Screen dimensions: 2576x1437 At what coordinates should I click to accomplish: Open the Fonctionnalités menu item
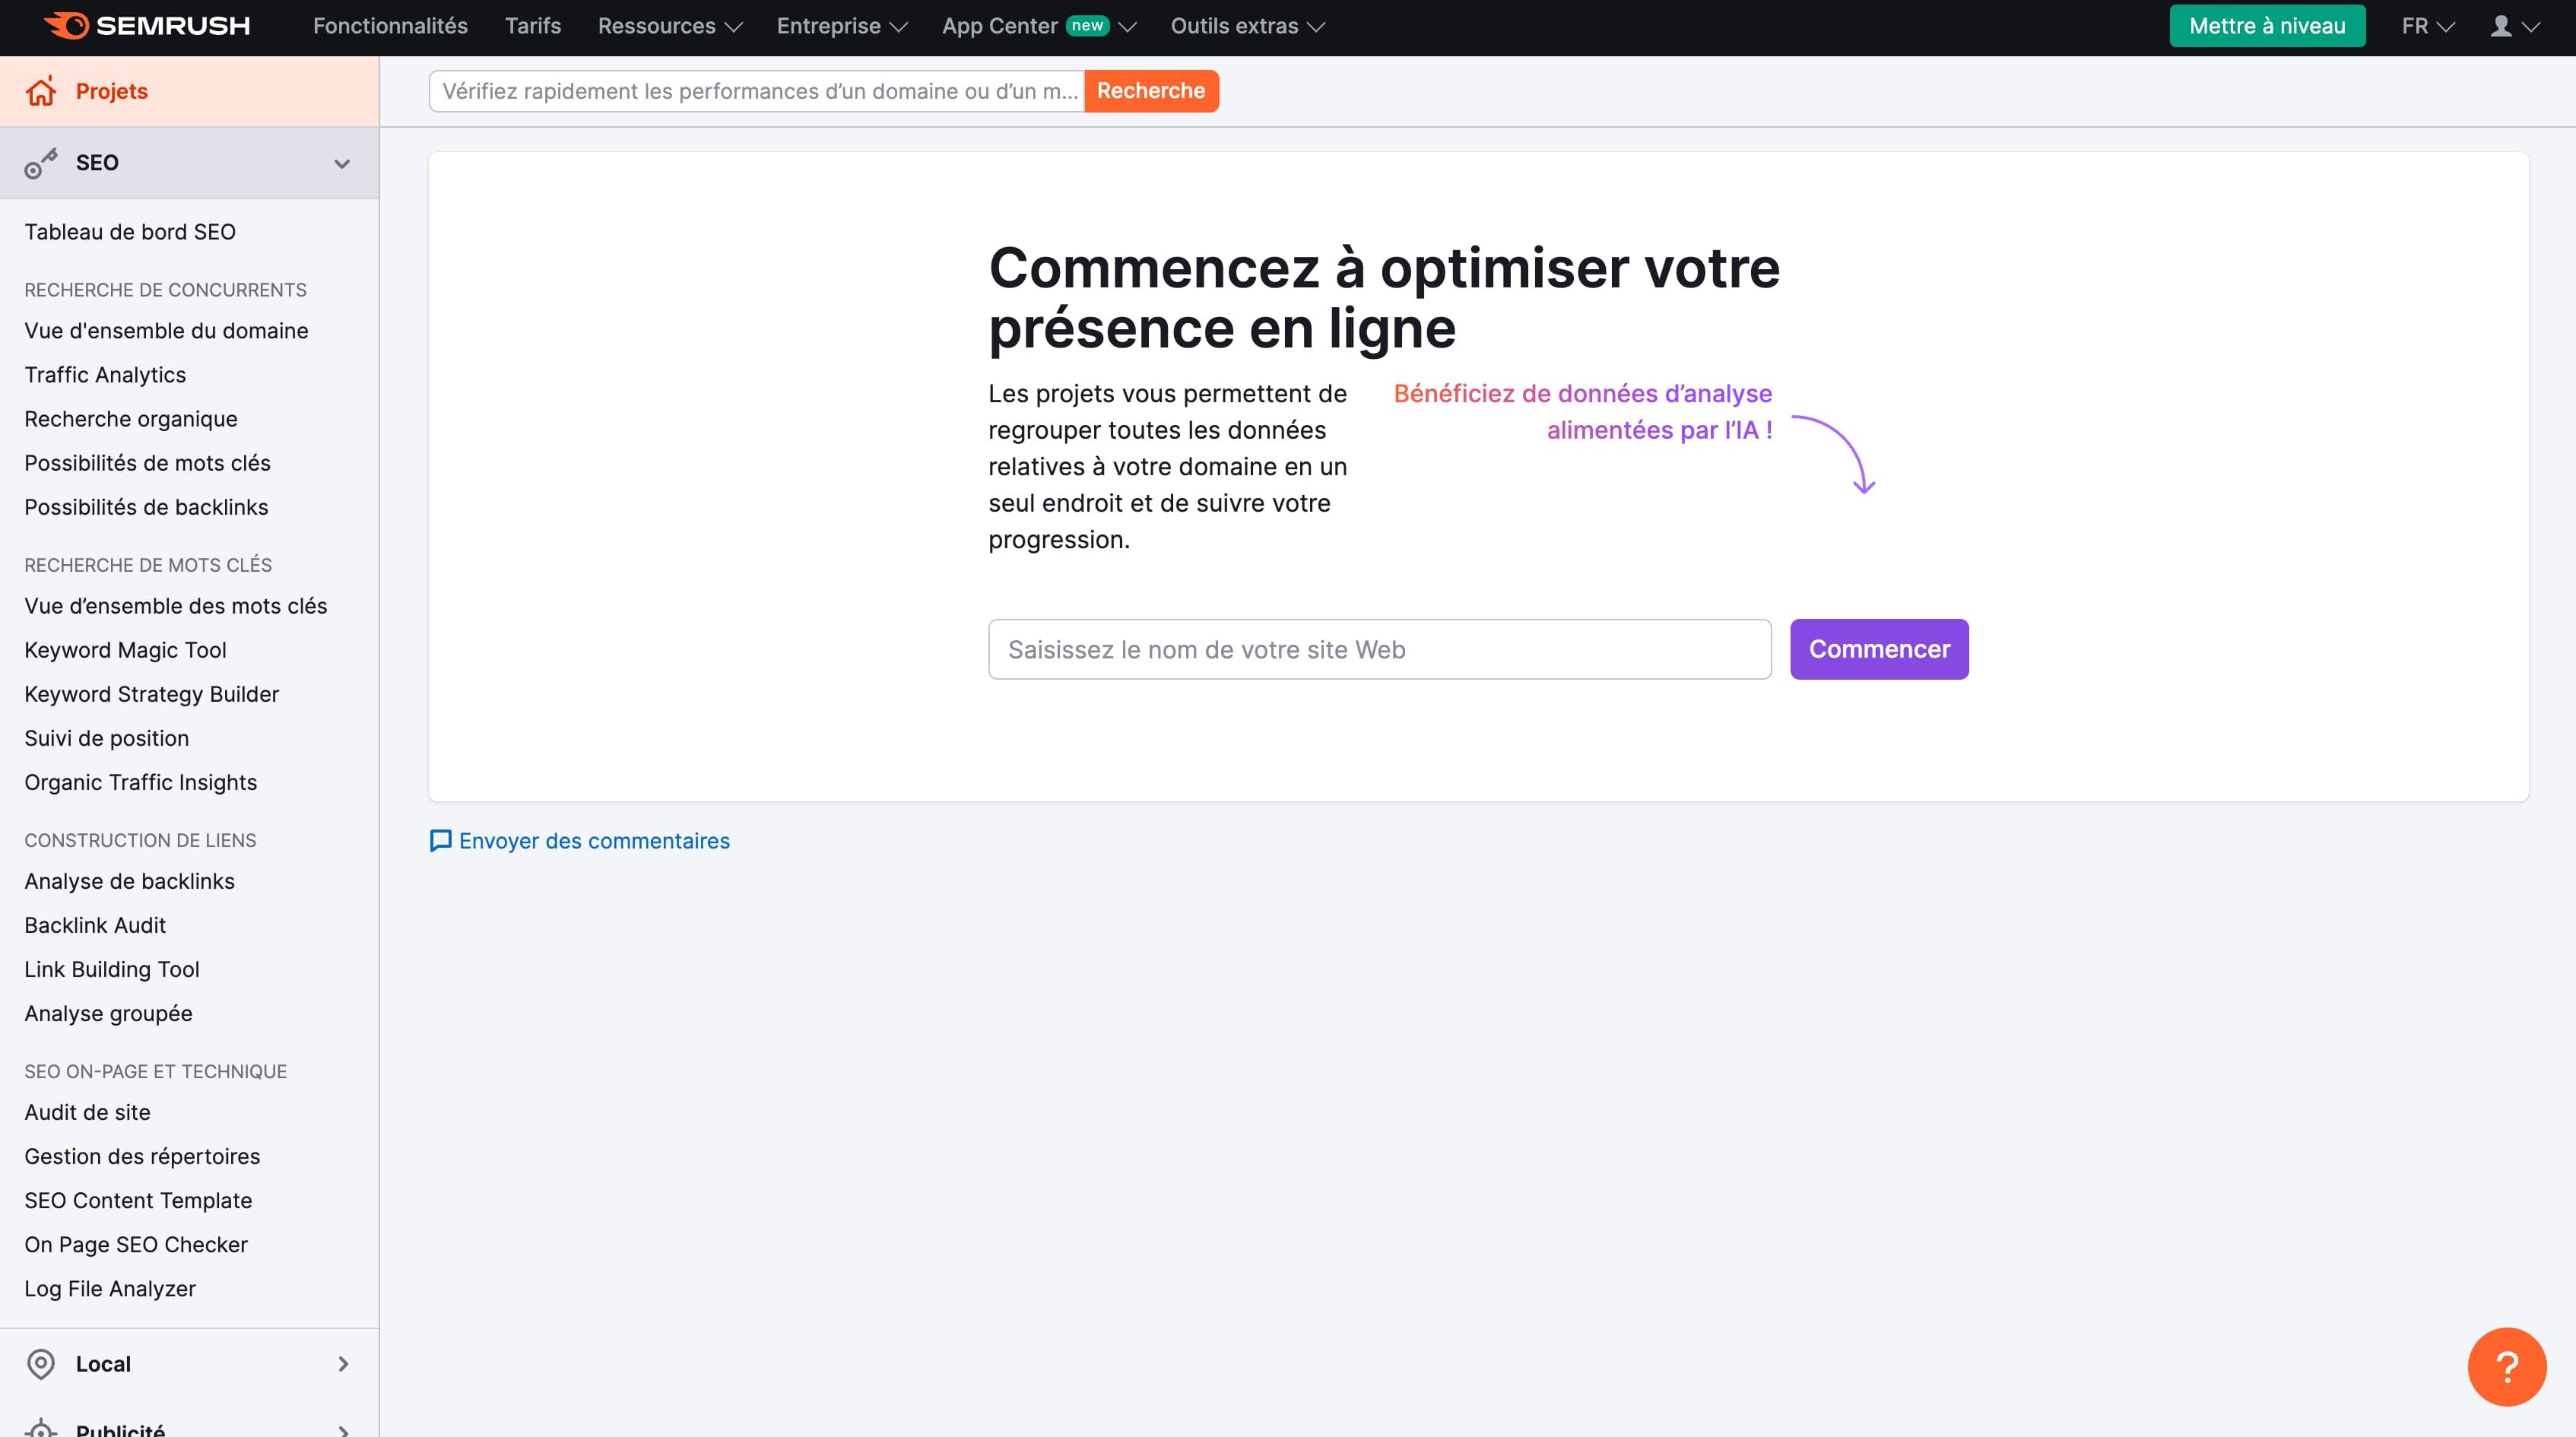[x=389, y=27]
